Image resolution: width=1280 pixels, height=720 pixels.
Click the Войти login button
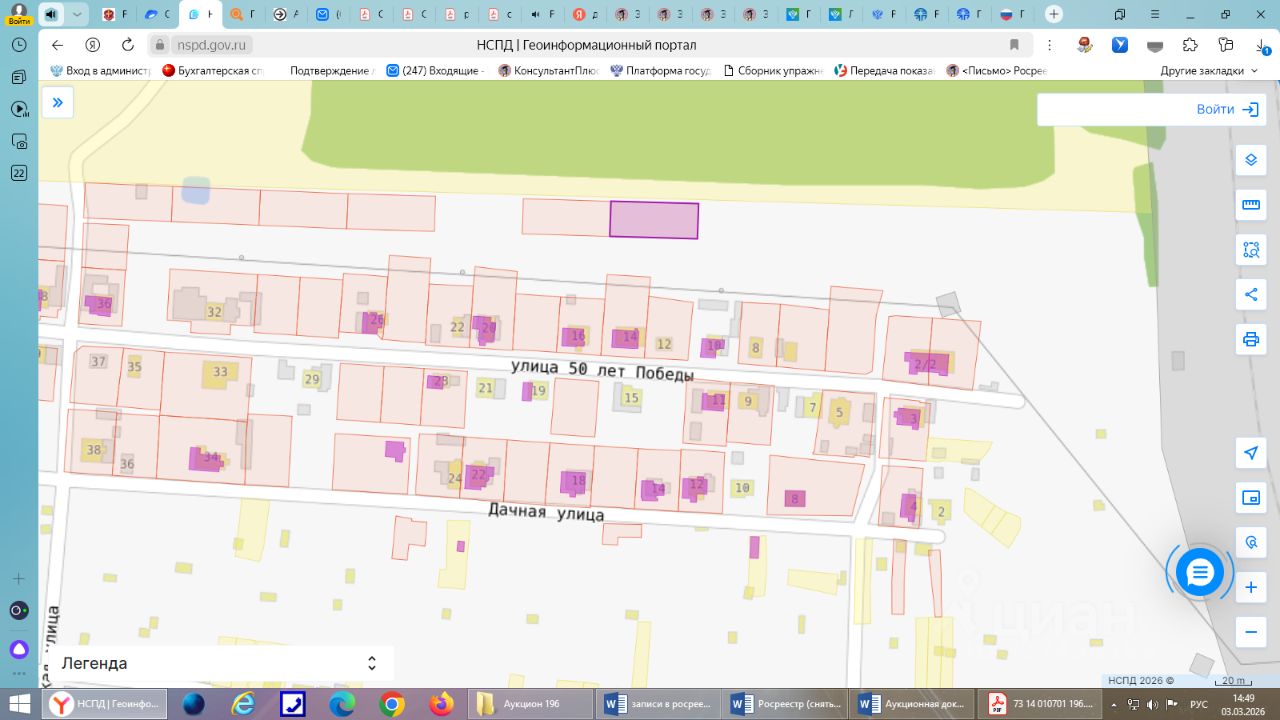tap(1226, 110)
